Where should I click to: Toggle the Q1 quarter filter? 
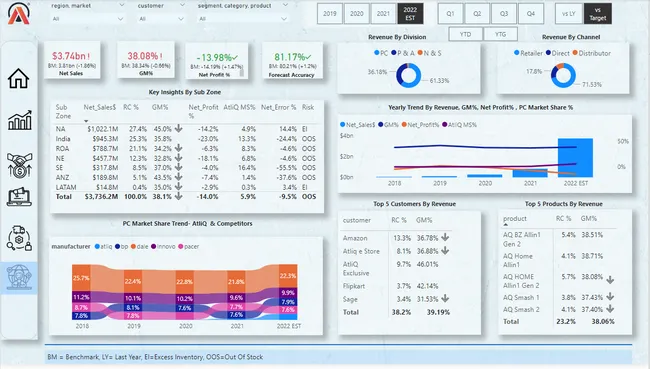(450, 14)
